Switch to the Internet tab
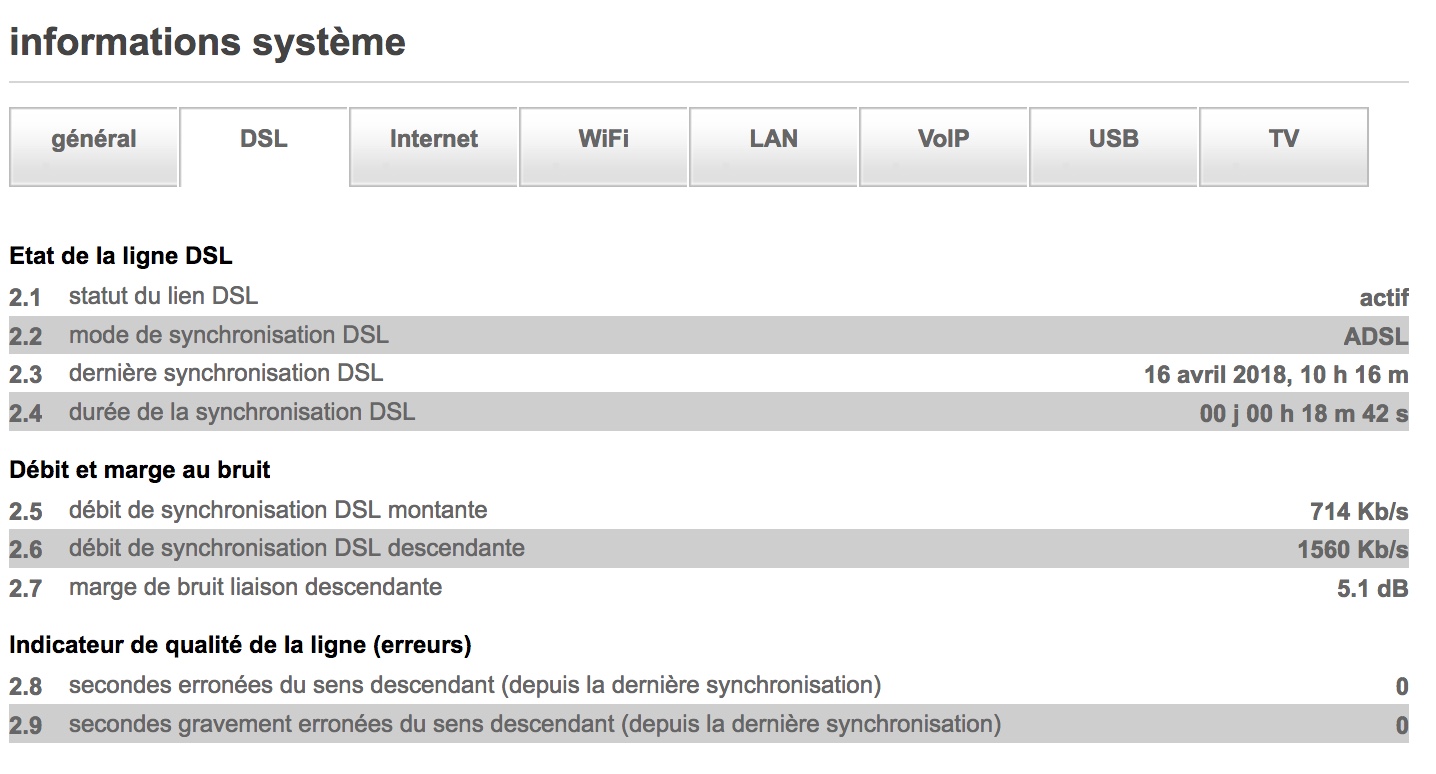 click(x=434, y=140)
